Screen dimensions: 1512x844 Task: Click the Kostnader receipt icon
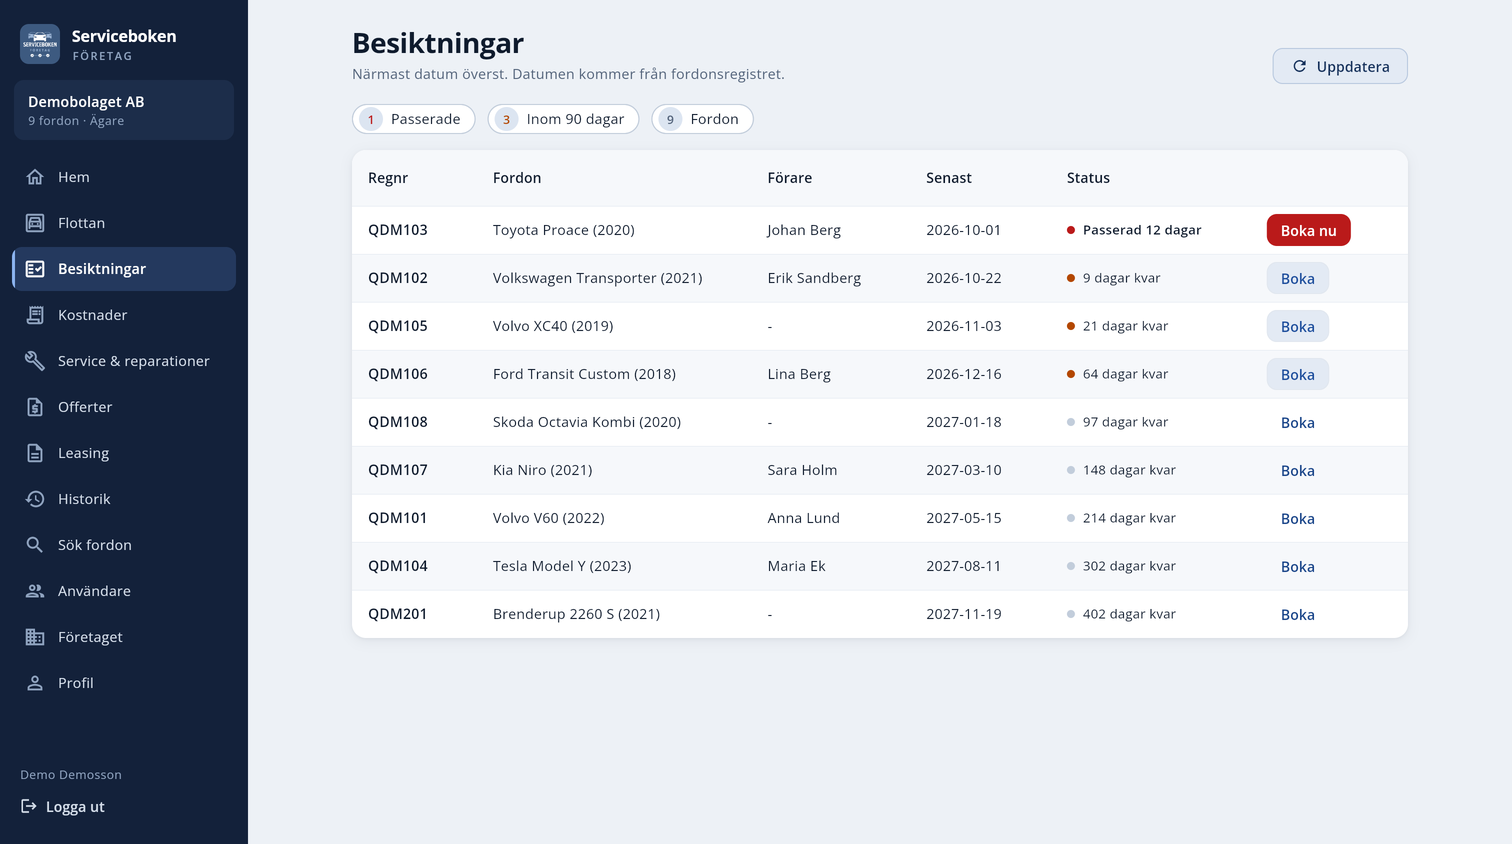[35, 315]
